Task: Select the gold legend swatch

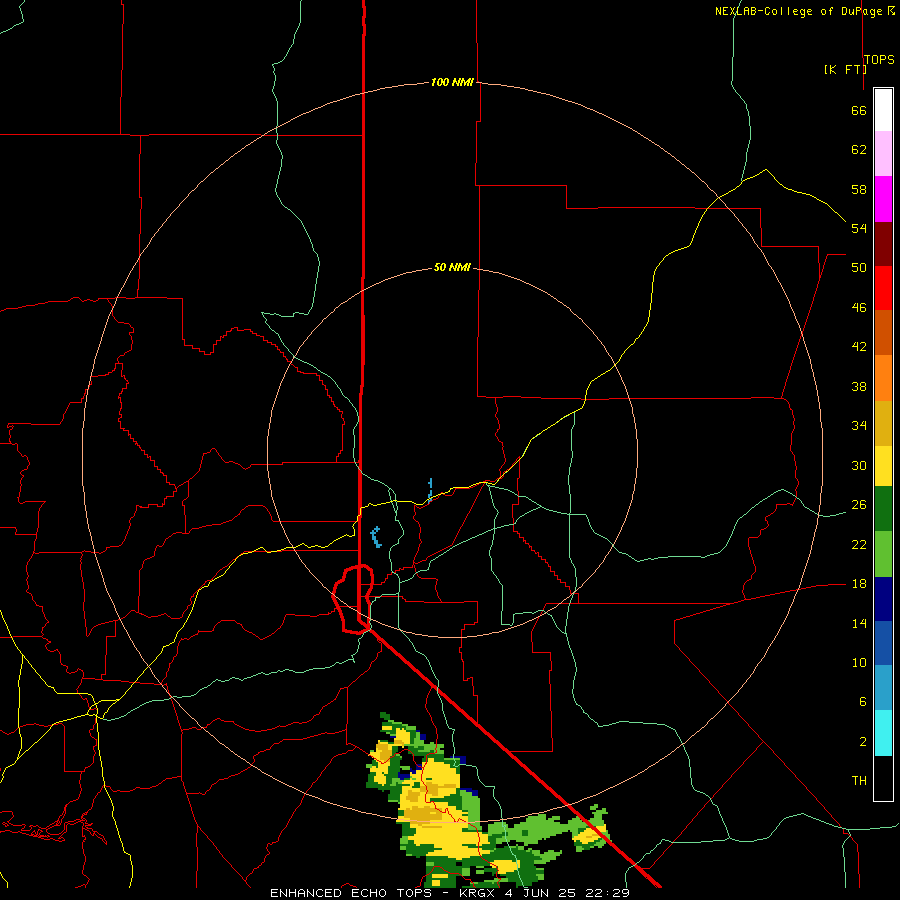Action: click(x=883, y=423)
